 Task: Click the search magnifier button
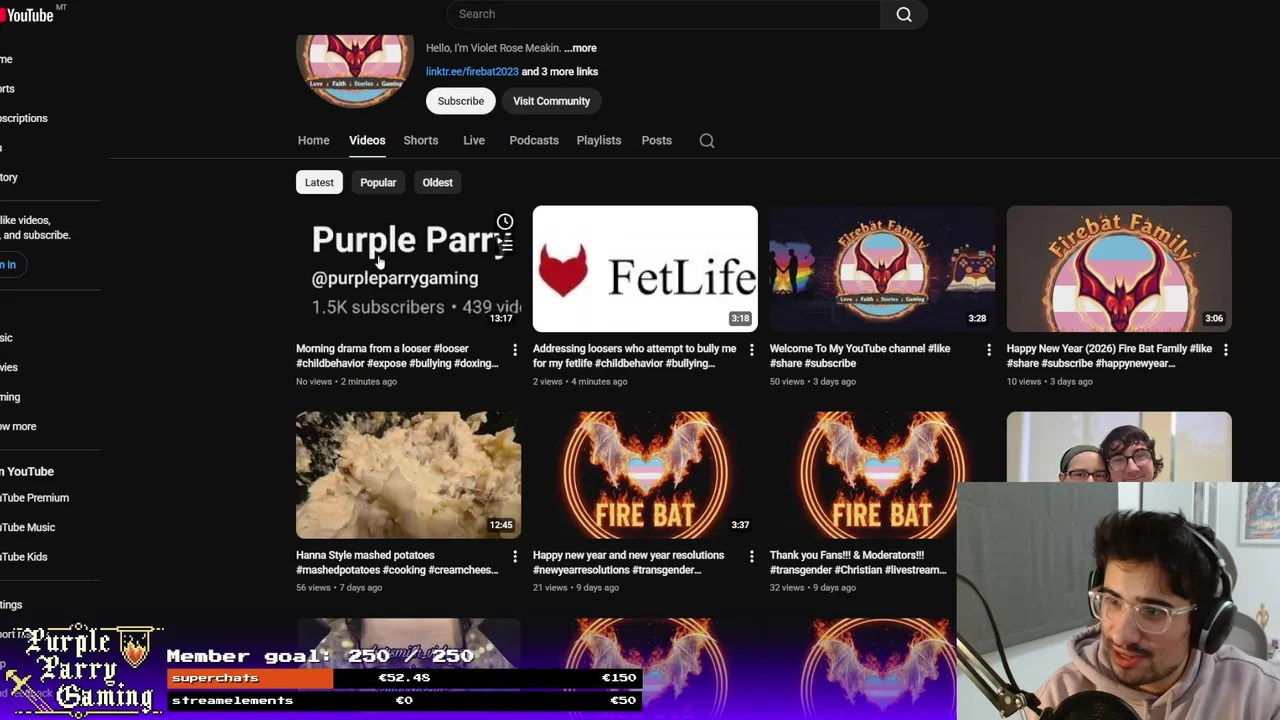903,14
